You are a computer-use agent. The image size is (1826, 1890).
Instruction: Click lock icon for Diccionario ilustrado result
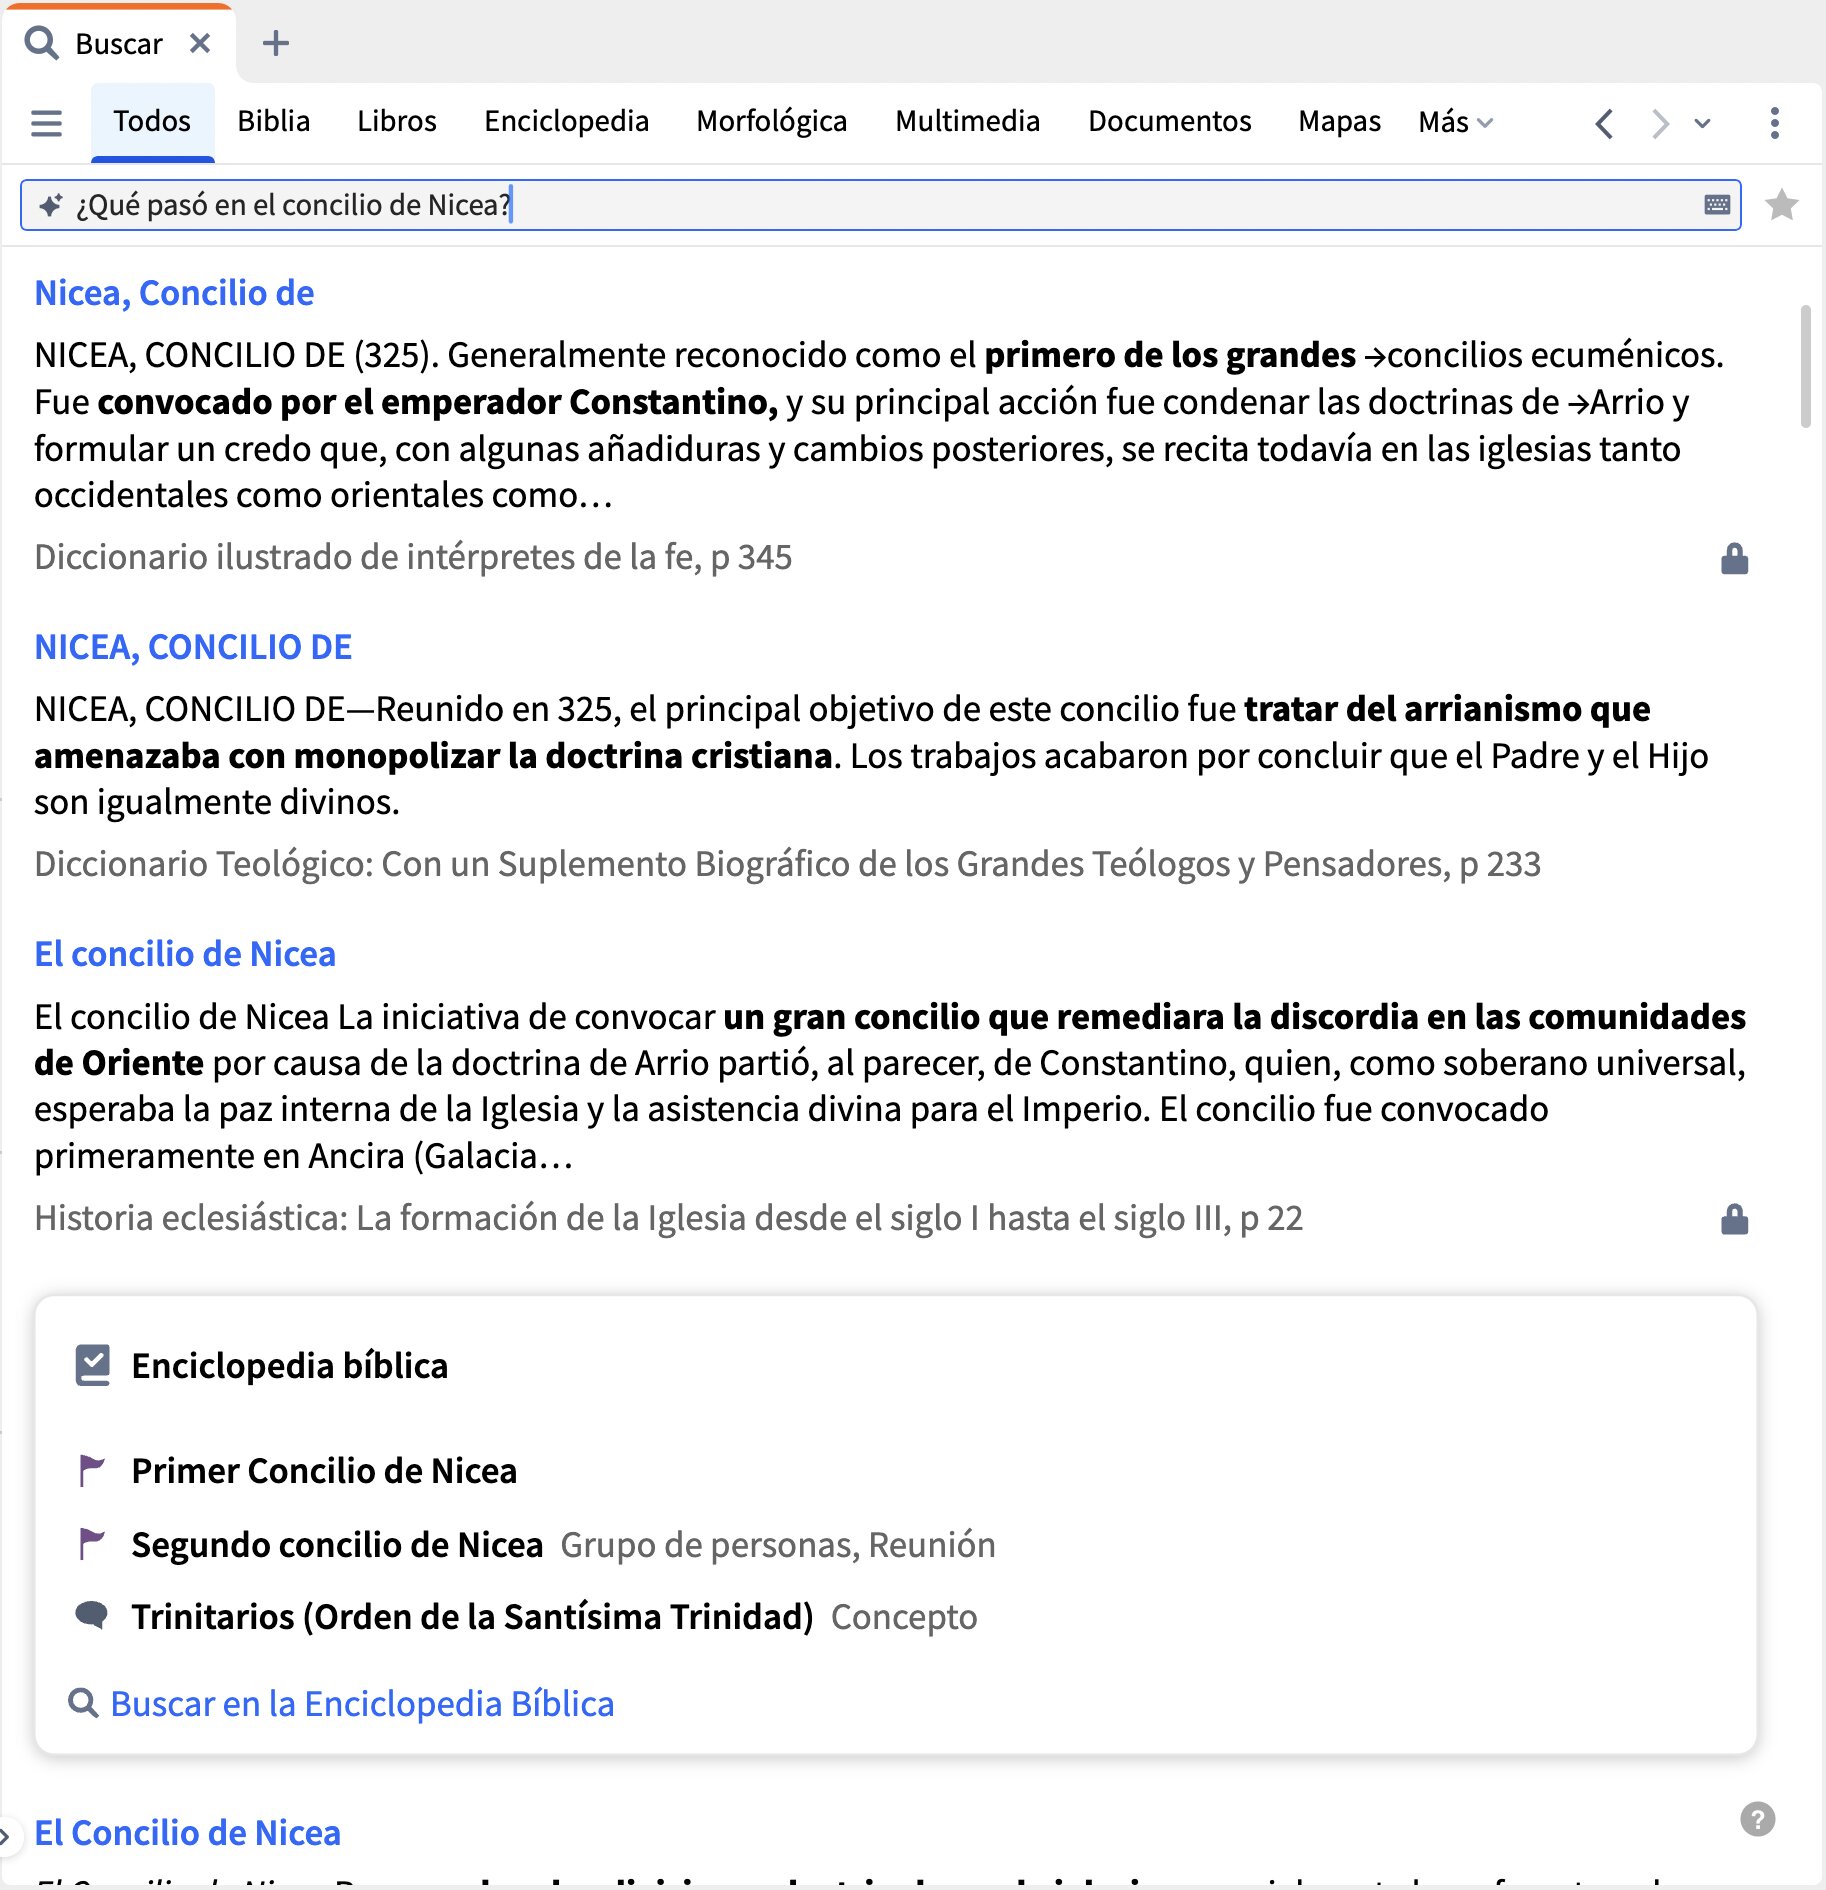[x=1735, y=558]
